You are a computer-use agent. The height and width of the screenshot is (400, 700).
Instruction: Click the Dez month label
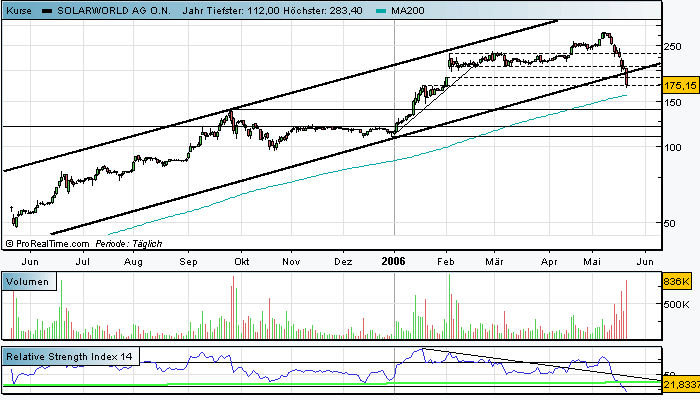pos(343,262)
